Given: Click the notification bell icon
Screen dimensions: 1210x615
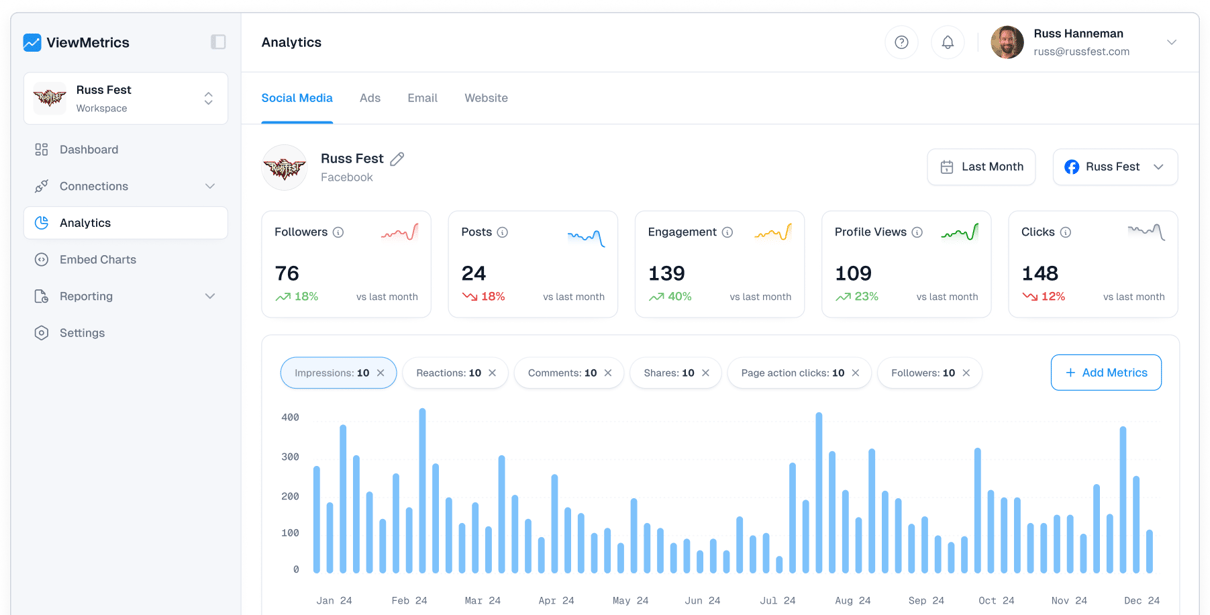Looking at the screenshot, I should coord(947,42).
